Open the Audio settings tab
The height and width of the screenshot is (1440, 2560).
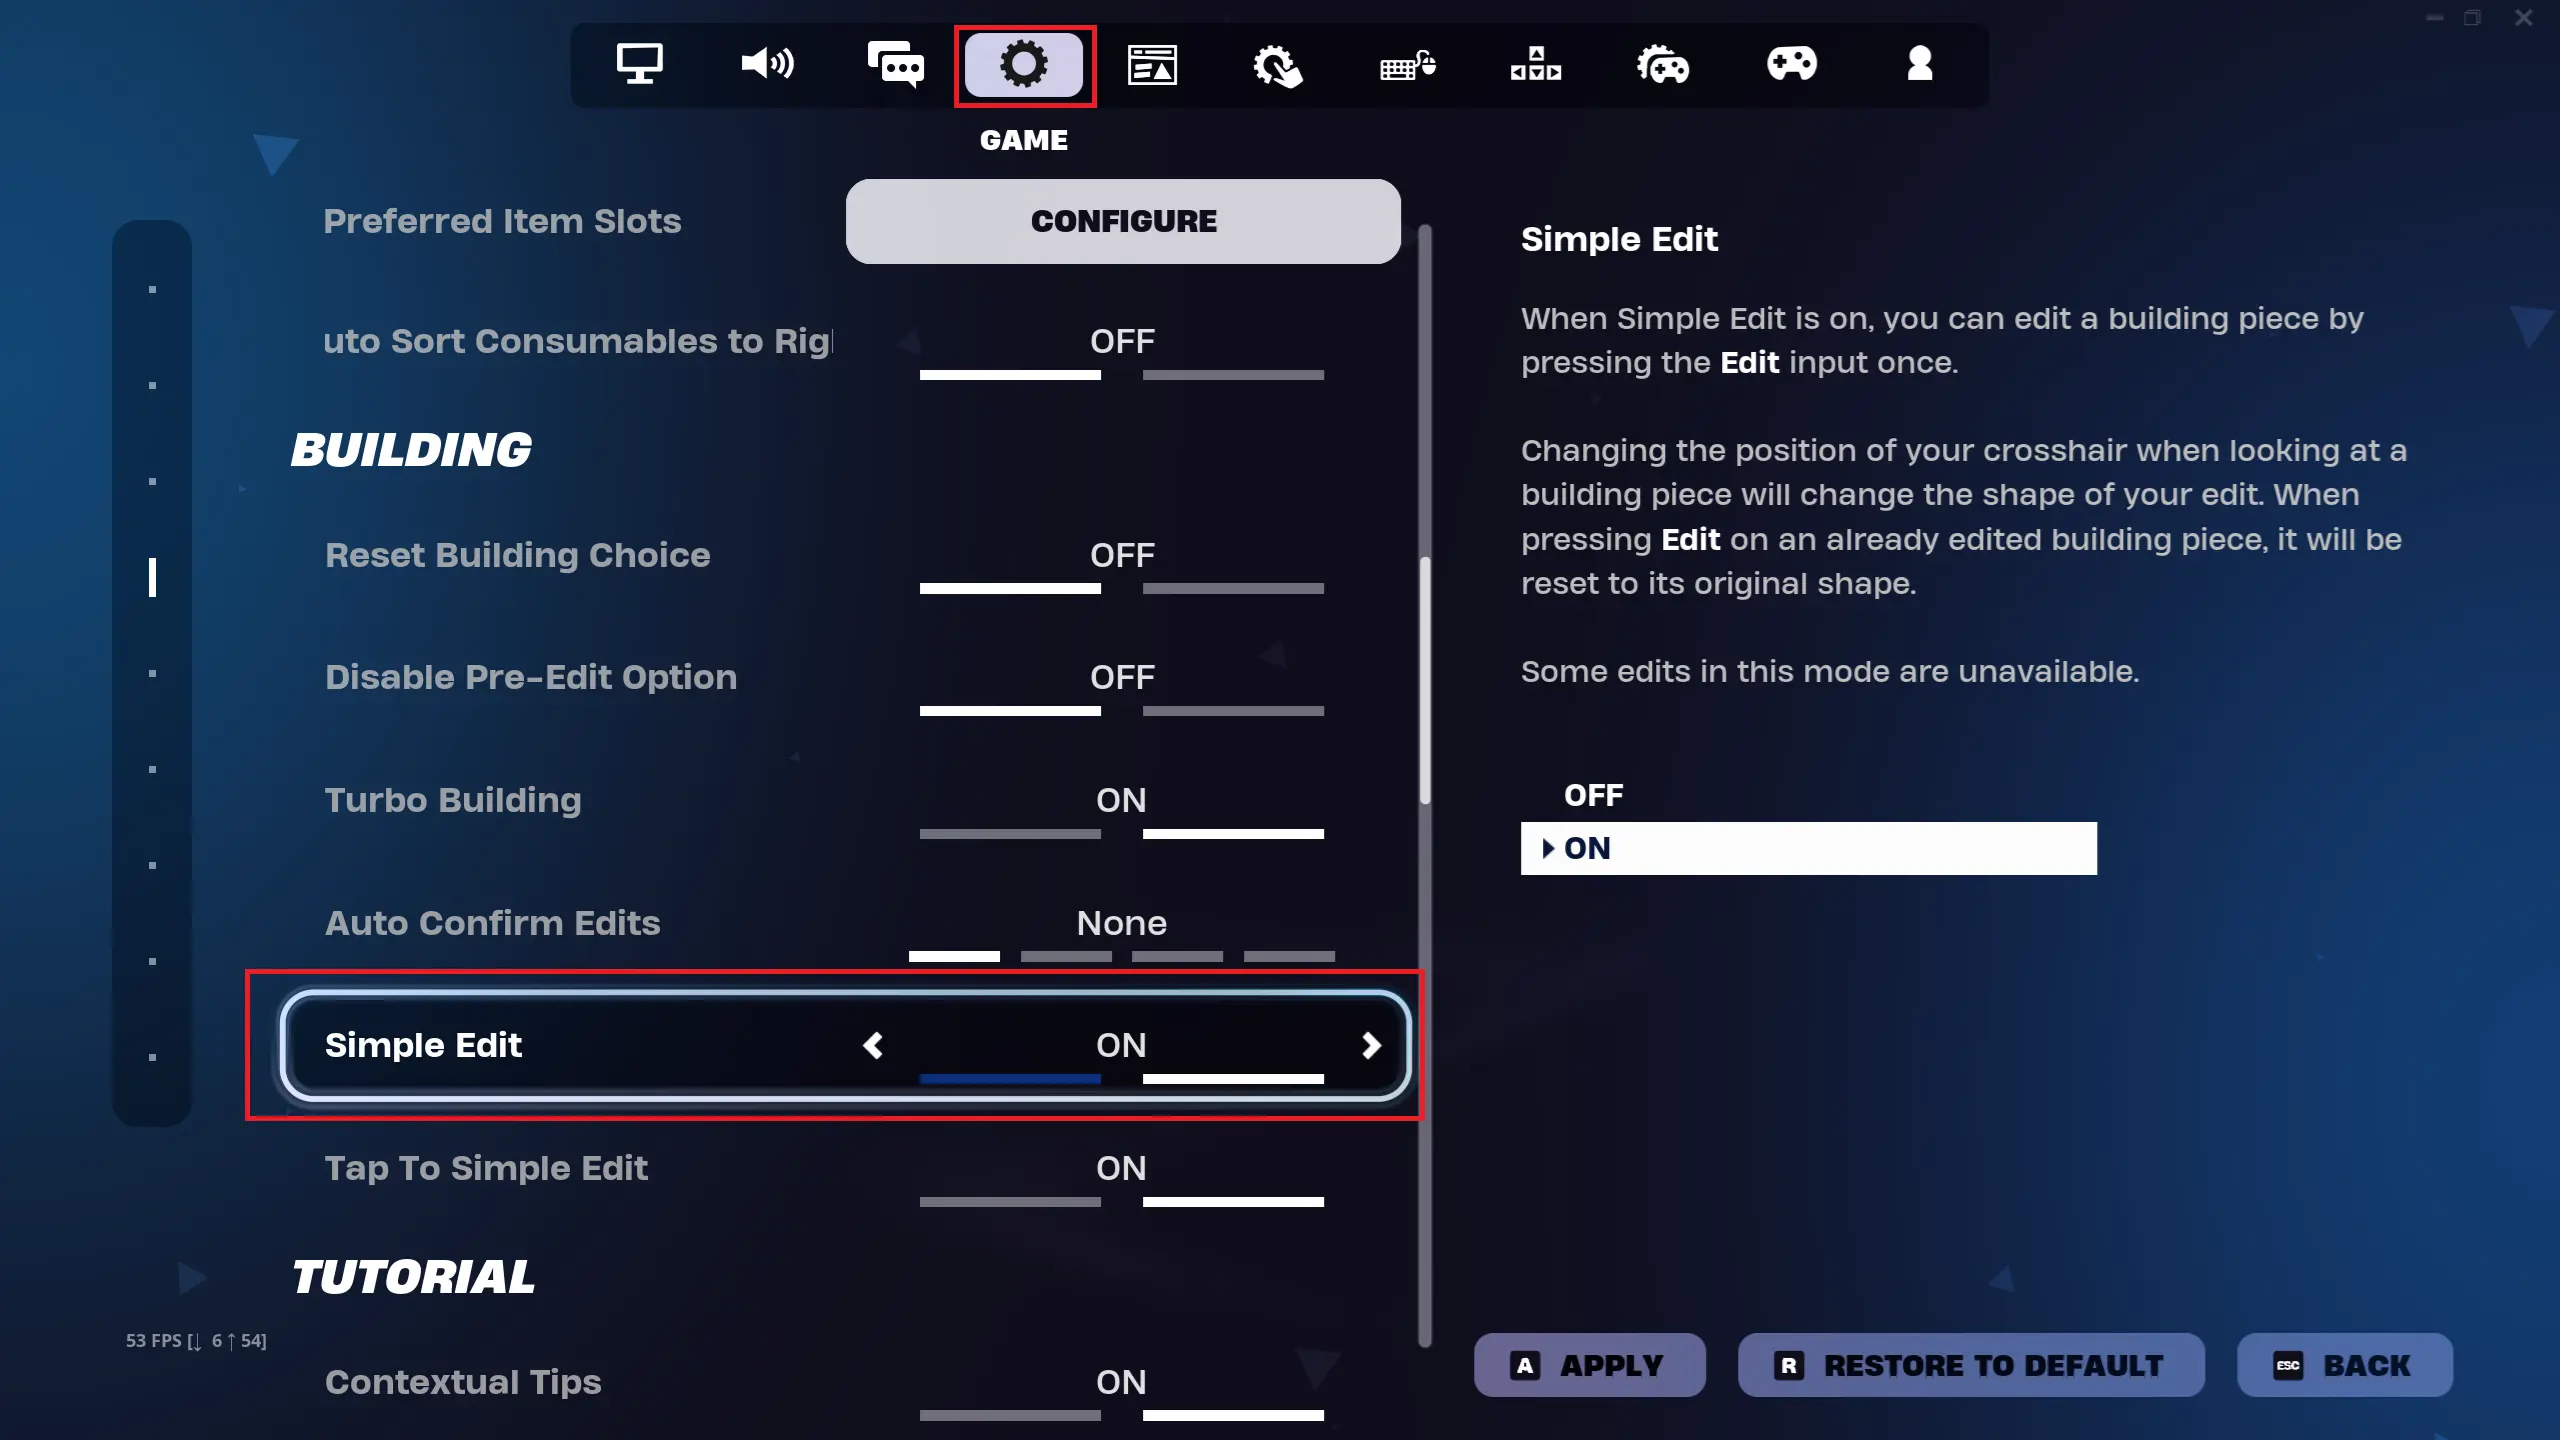point(767,65)
